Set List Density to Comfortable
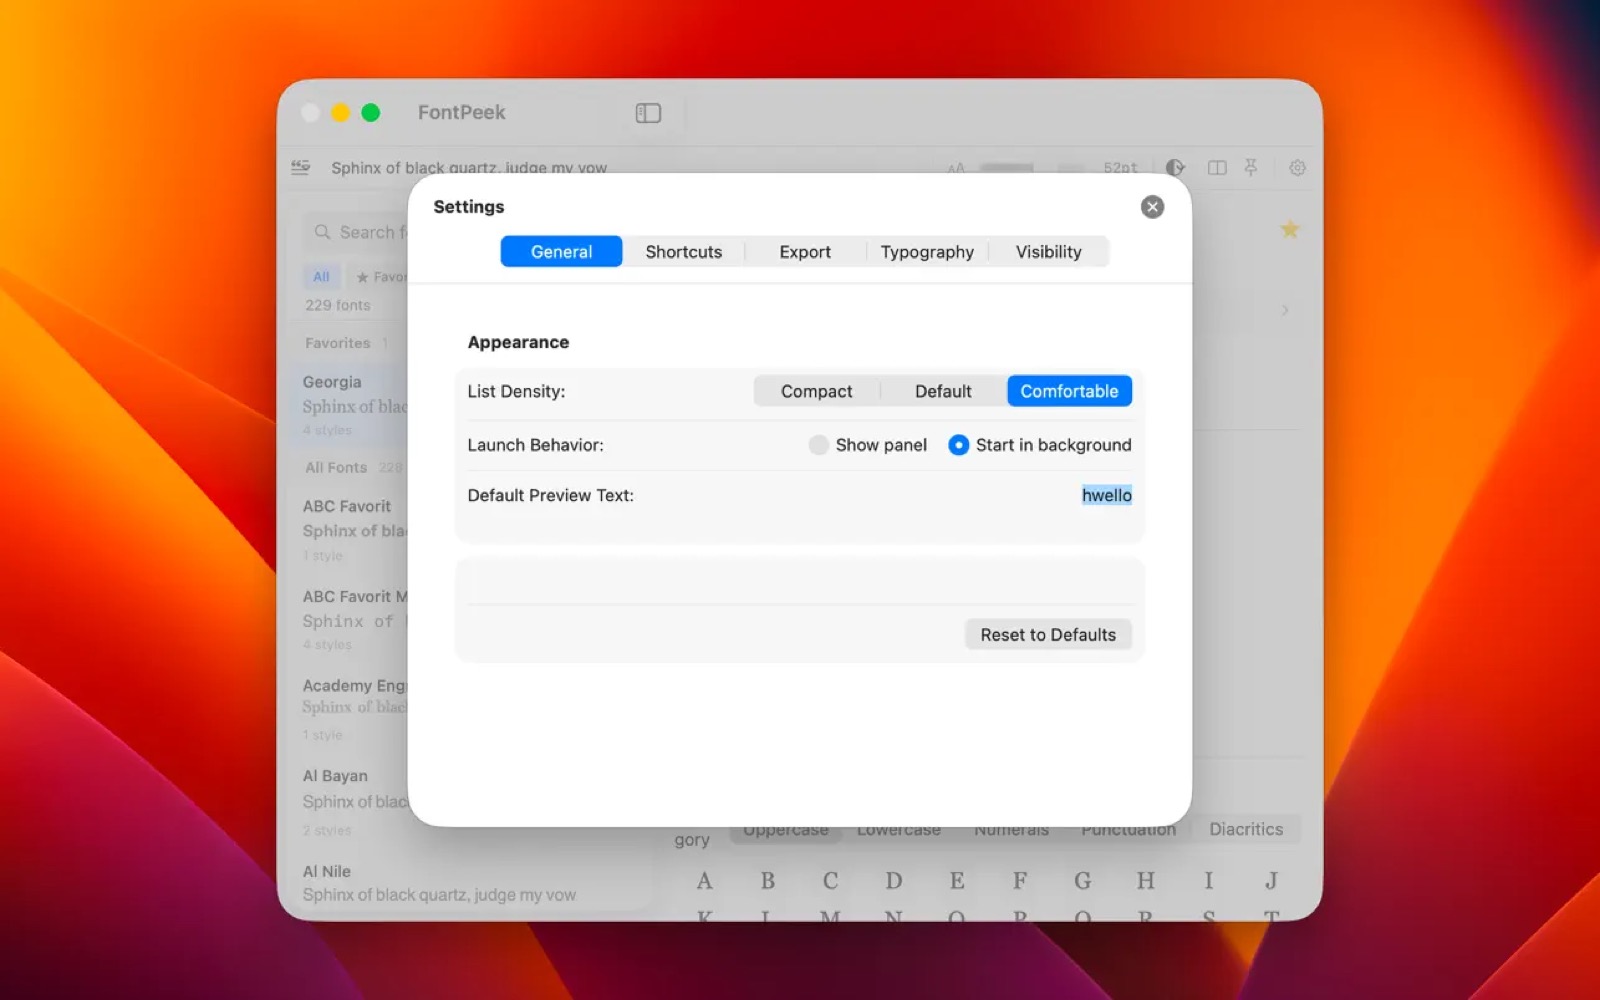 point(1069,391)
